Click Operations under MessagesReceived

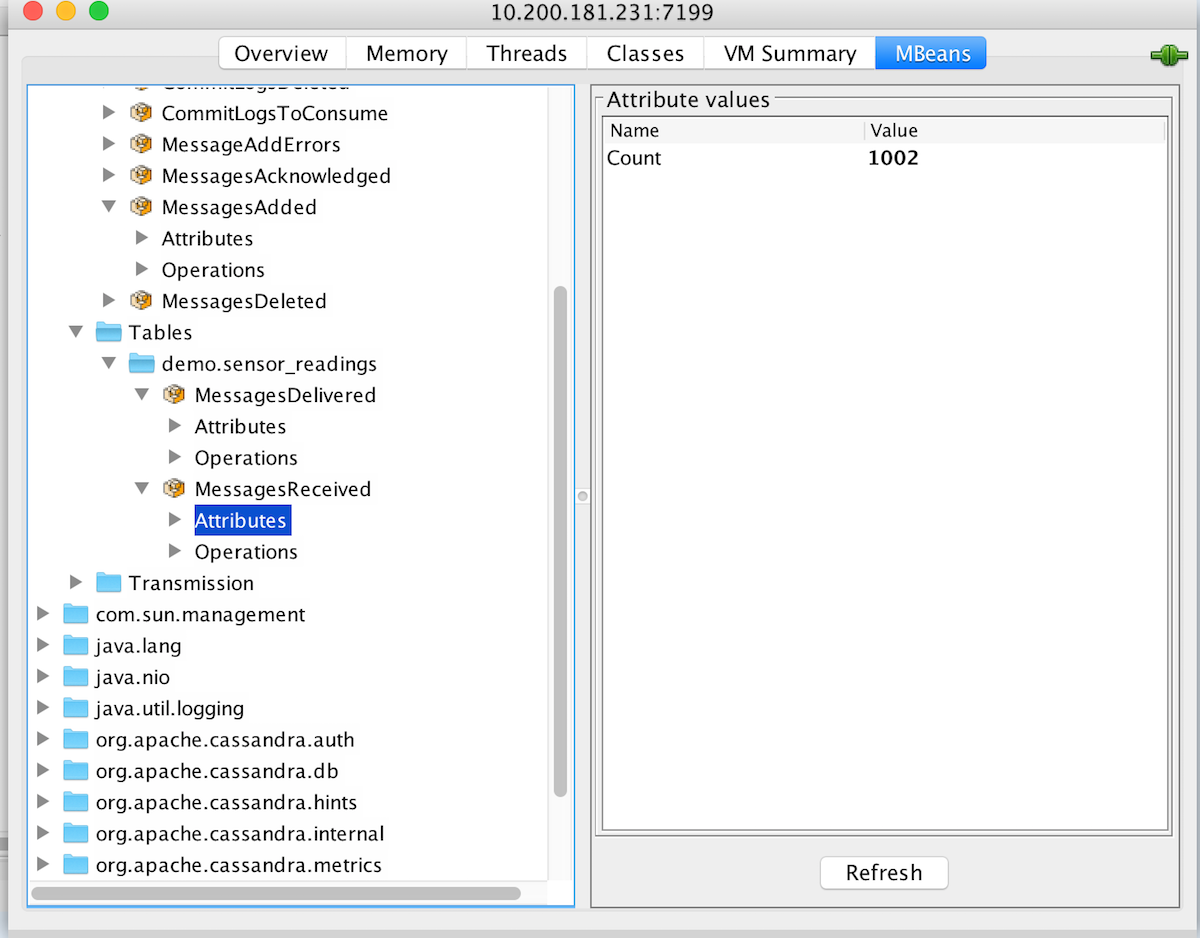[x=245, y=551]
